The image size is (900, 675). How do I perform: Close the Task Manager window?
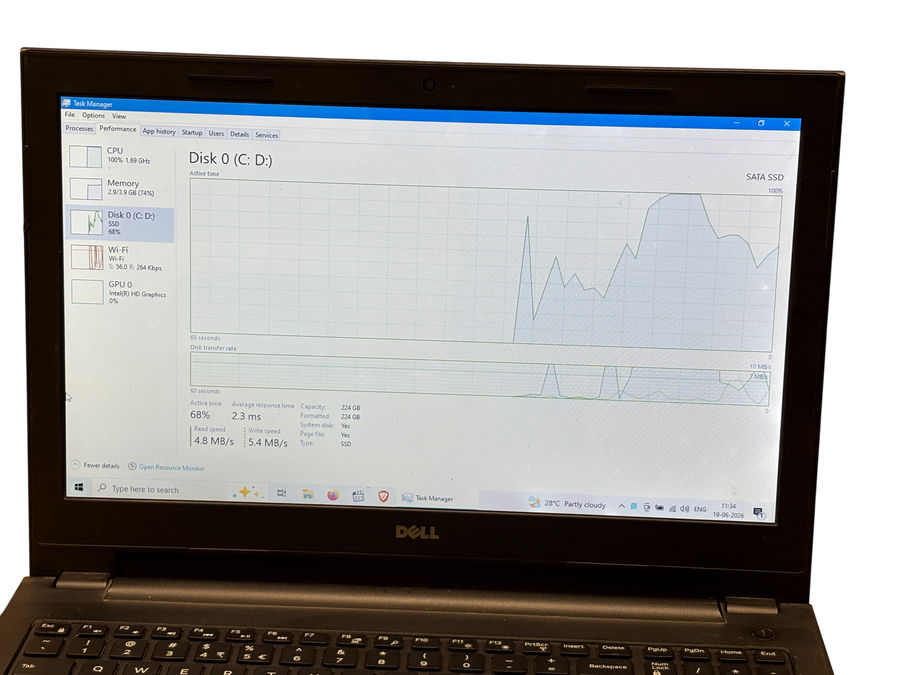tap(787, 123)
